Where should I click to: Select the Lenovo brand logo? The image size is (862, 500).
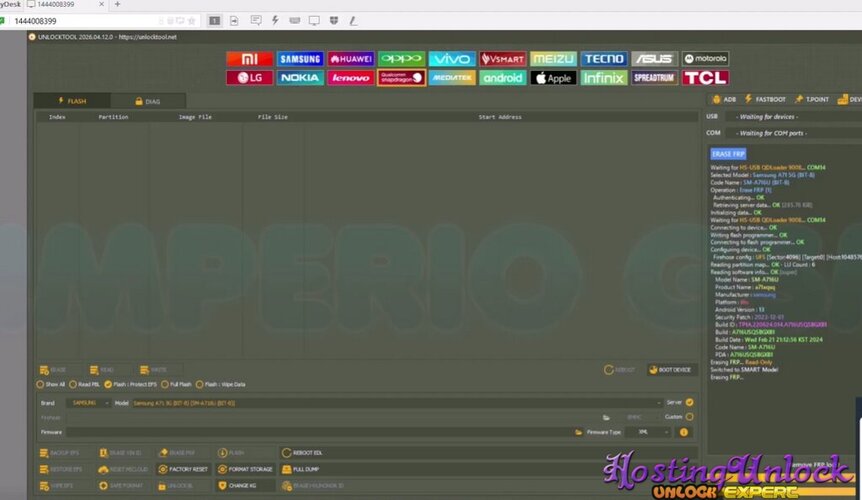[351, 78]
